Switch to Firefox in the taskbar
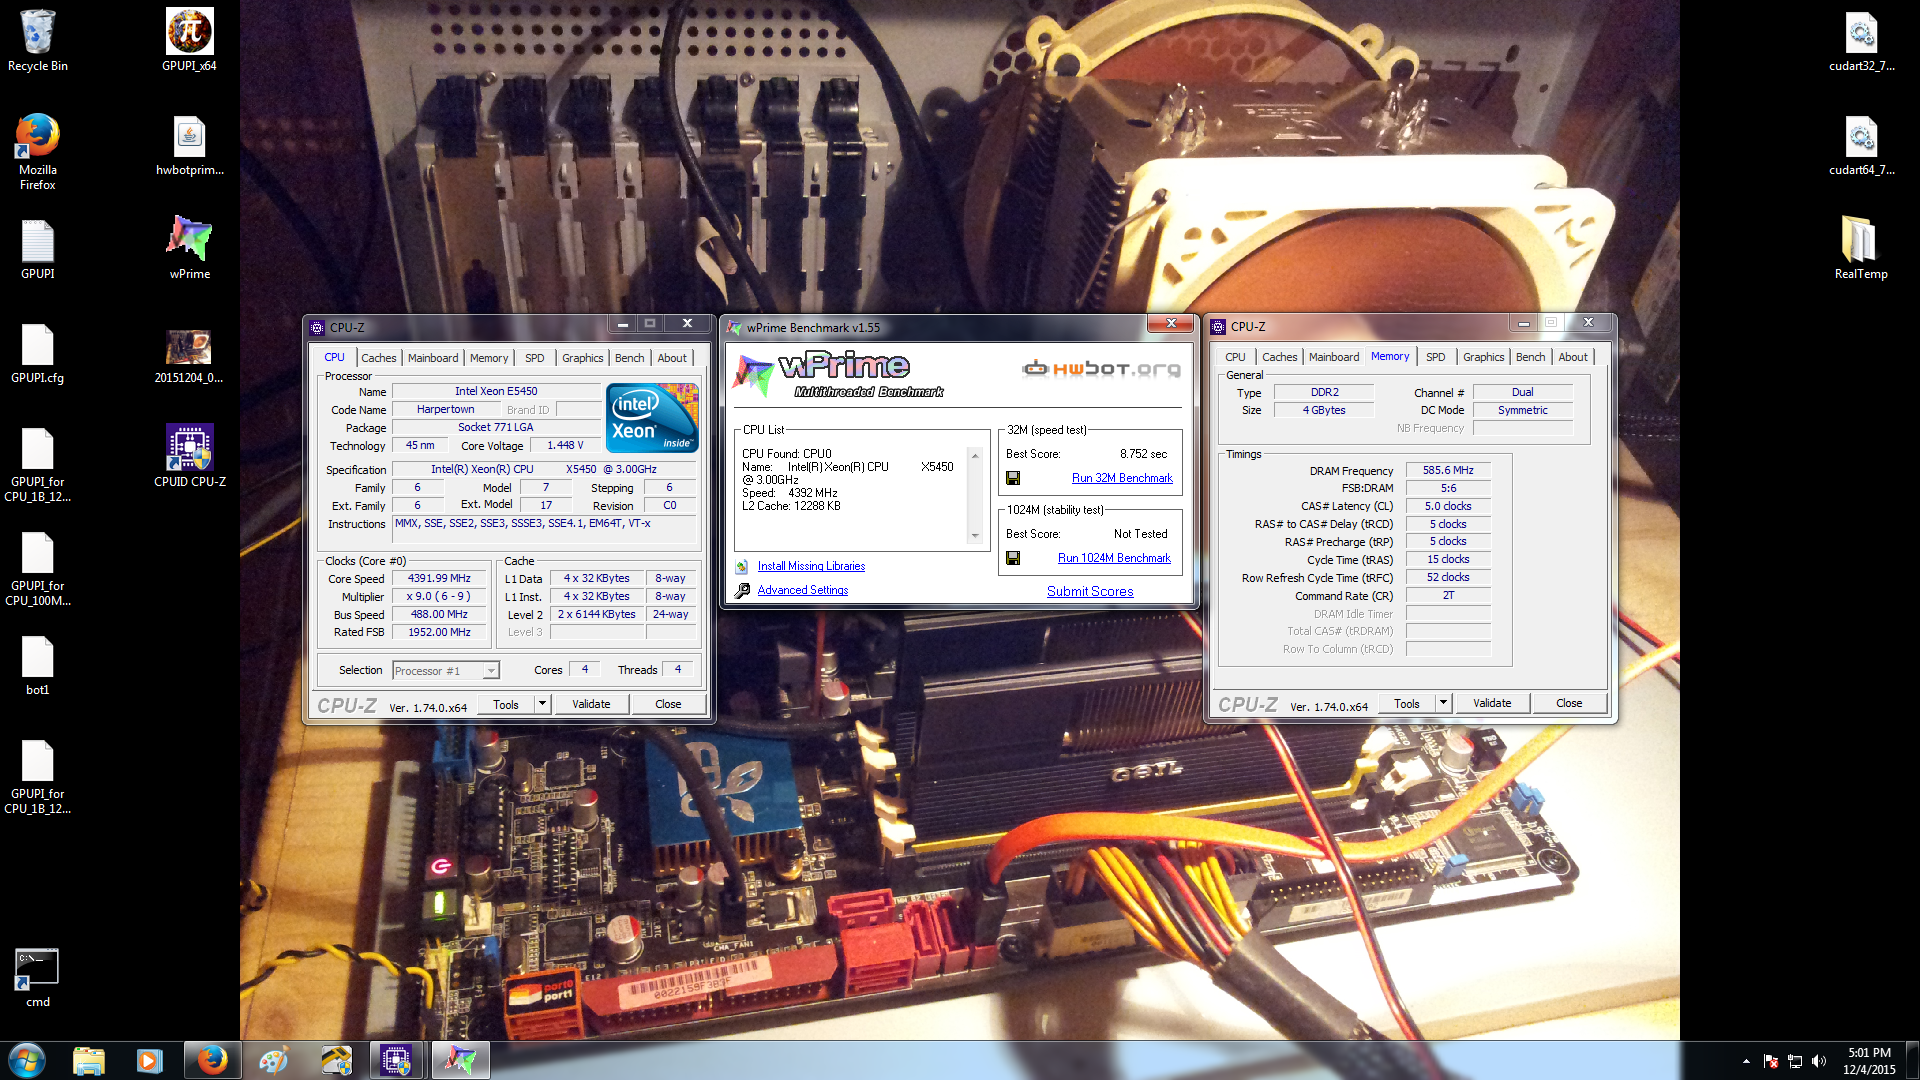Viewport: 1920px width, 1080px height. pos(212,1060)
